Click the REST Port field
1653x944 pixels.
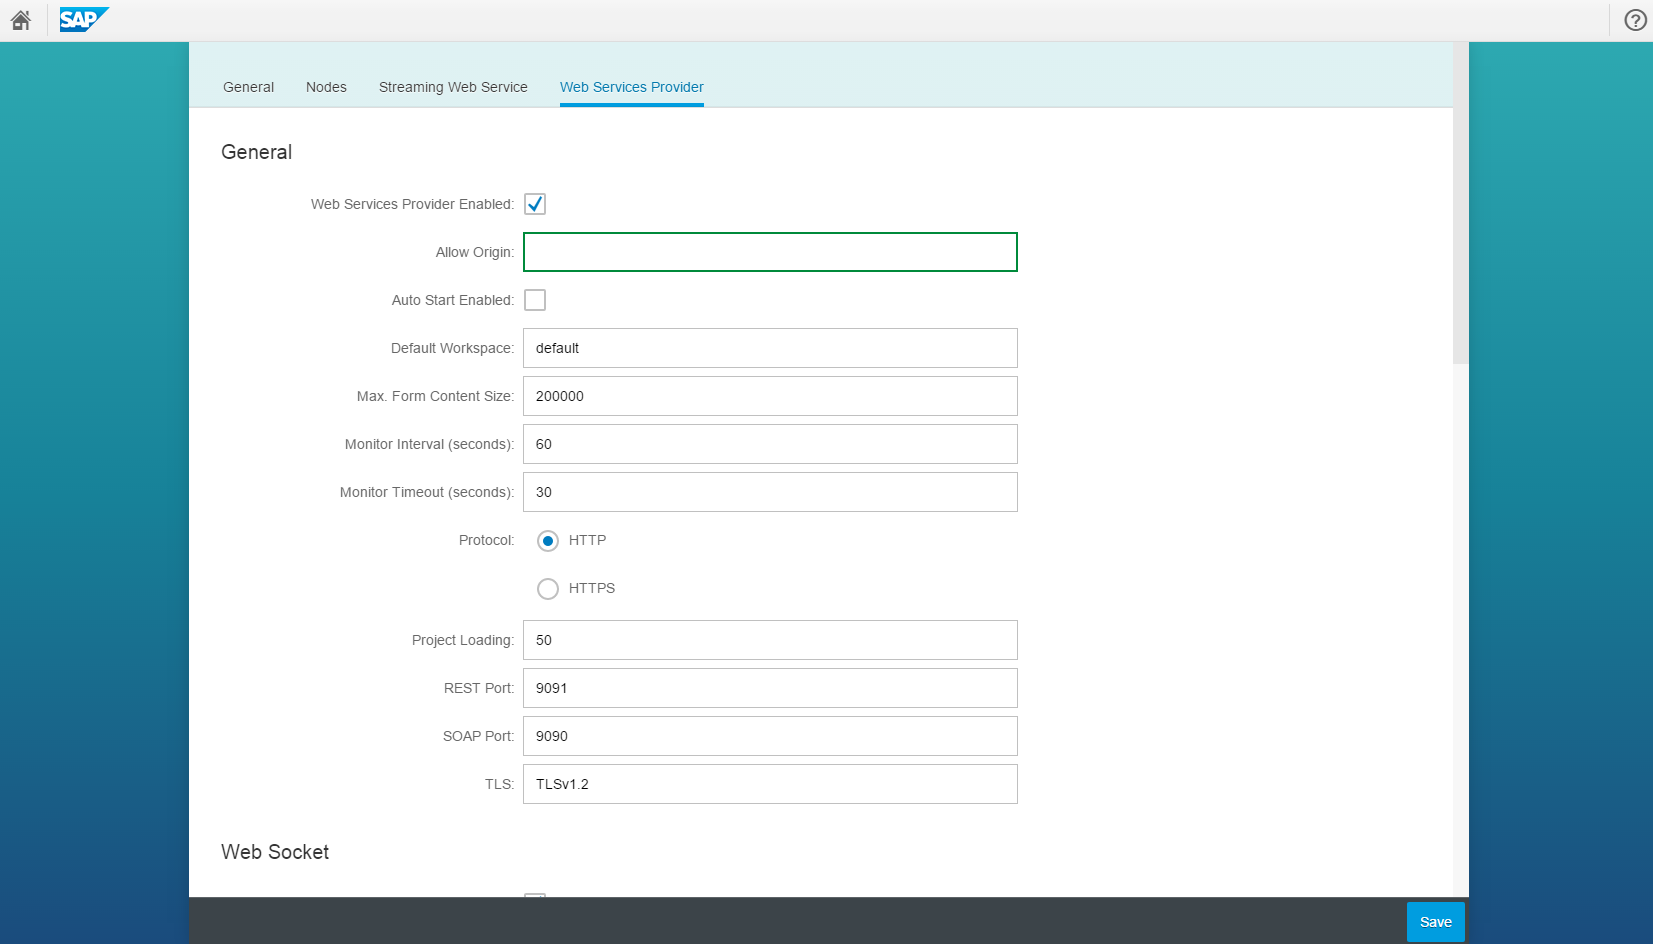point(770,688)
